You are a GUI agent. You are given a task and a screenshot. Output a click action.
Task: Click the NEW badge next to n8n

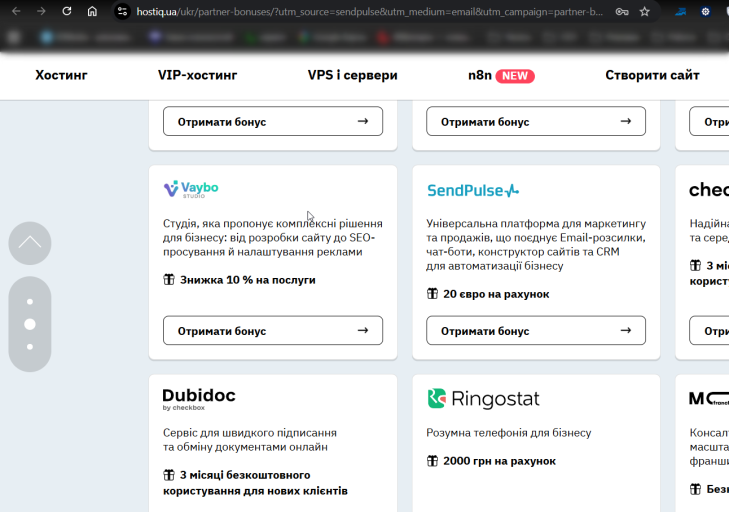point(515,76)
